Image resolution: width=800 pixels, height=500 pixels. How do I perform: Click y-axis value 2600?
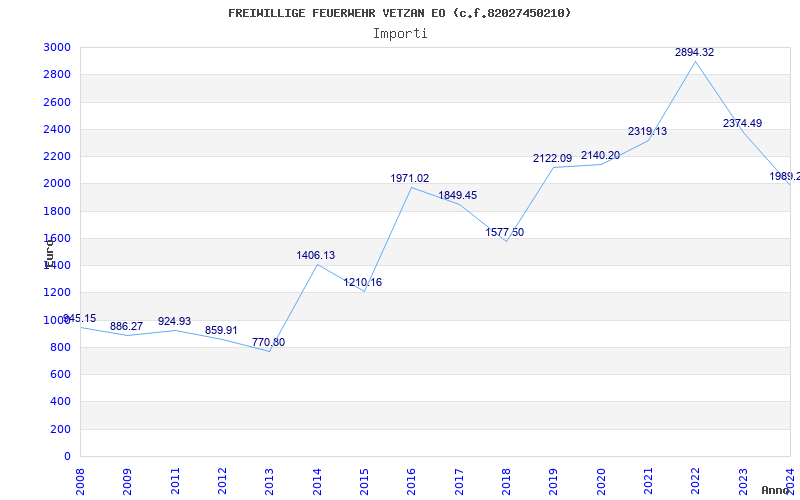58,102
